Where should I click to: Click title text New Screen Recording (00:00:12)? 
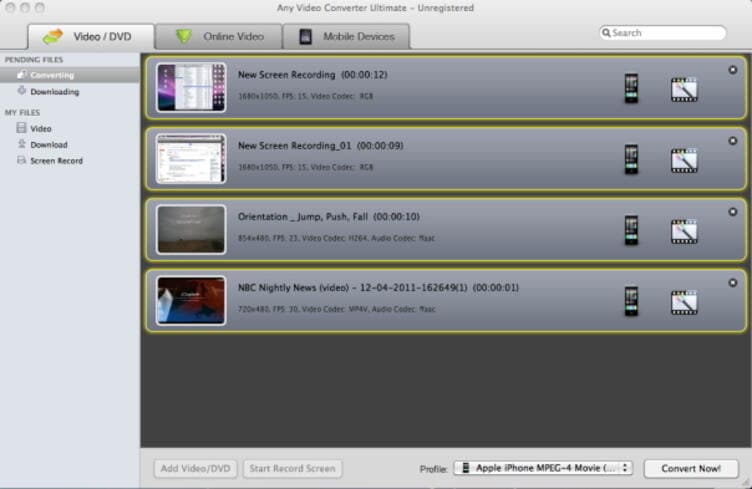pyautogui.click(x=313, y=75)
